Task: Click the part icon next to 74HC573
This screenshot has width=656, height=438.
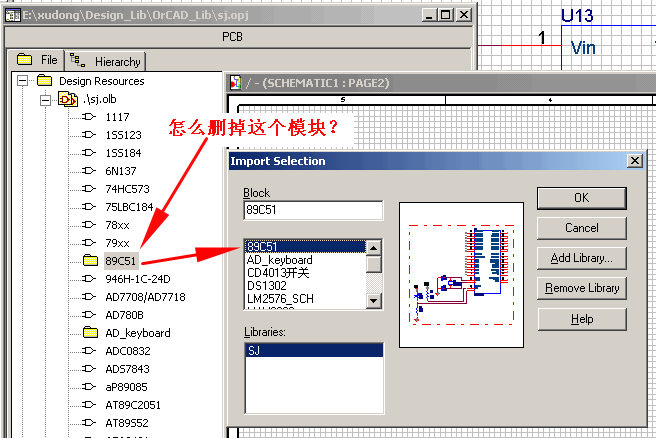Action: (x=89, y=189)
